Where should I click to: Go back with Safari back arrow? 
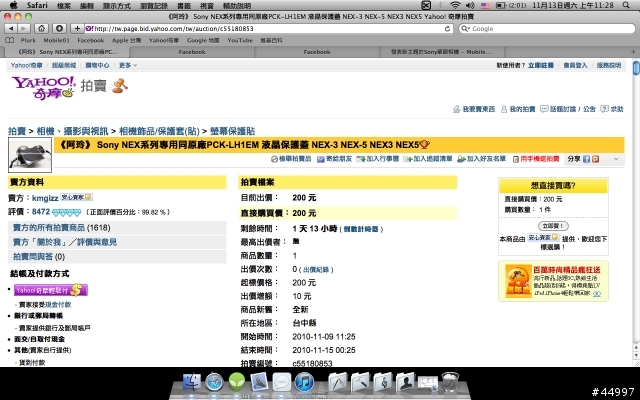point(11,29)
